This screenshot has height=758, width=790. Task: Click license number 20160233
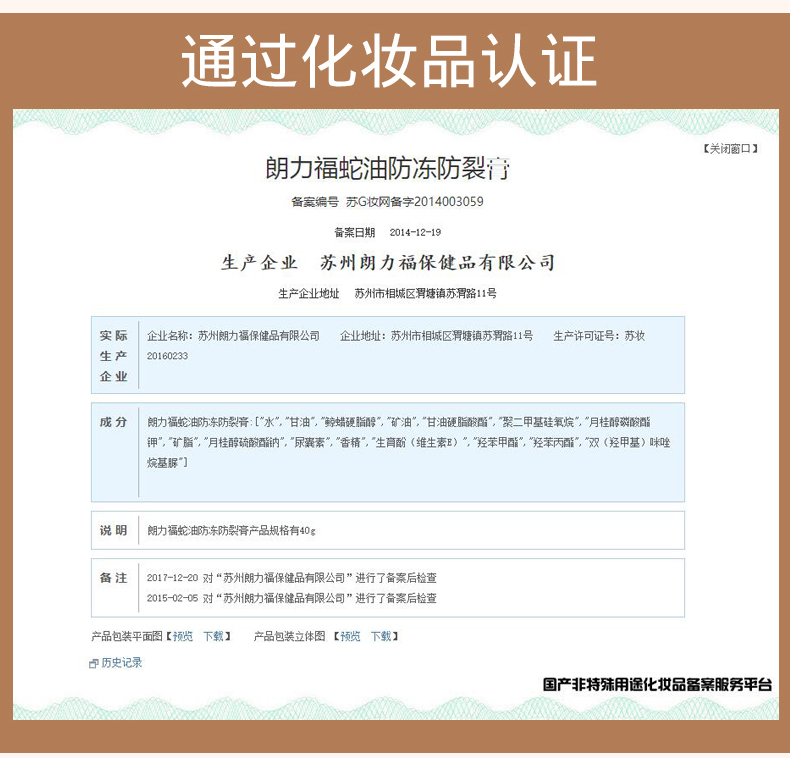point(167,356)
